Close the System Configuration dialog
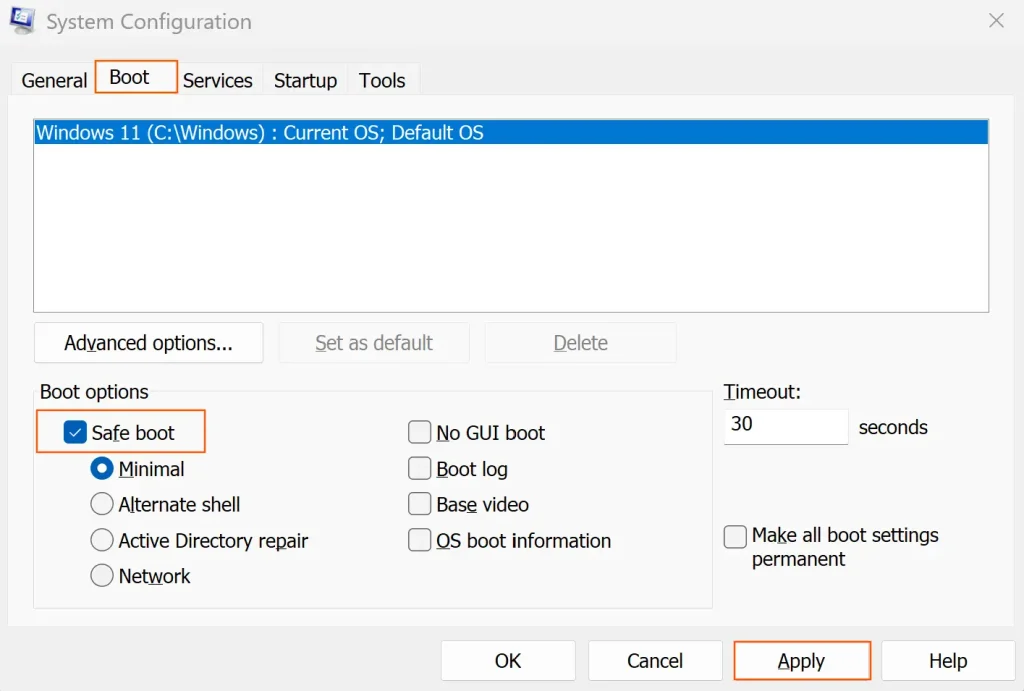The width and height of the screenshot is (1024, 691). (996, 21)
